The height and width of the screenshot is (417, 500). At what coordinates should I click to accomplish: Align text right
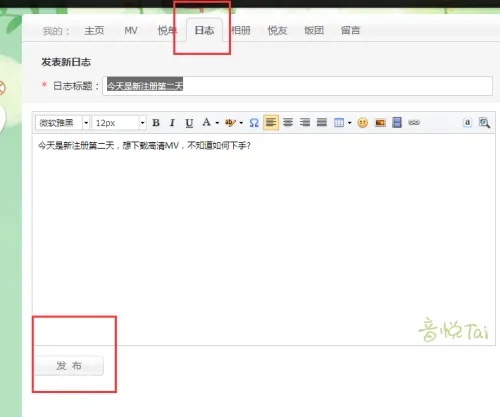click(305, 122)
